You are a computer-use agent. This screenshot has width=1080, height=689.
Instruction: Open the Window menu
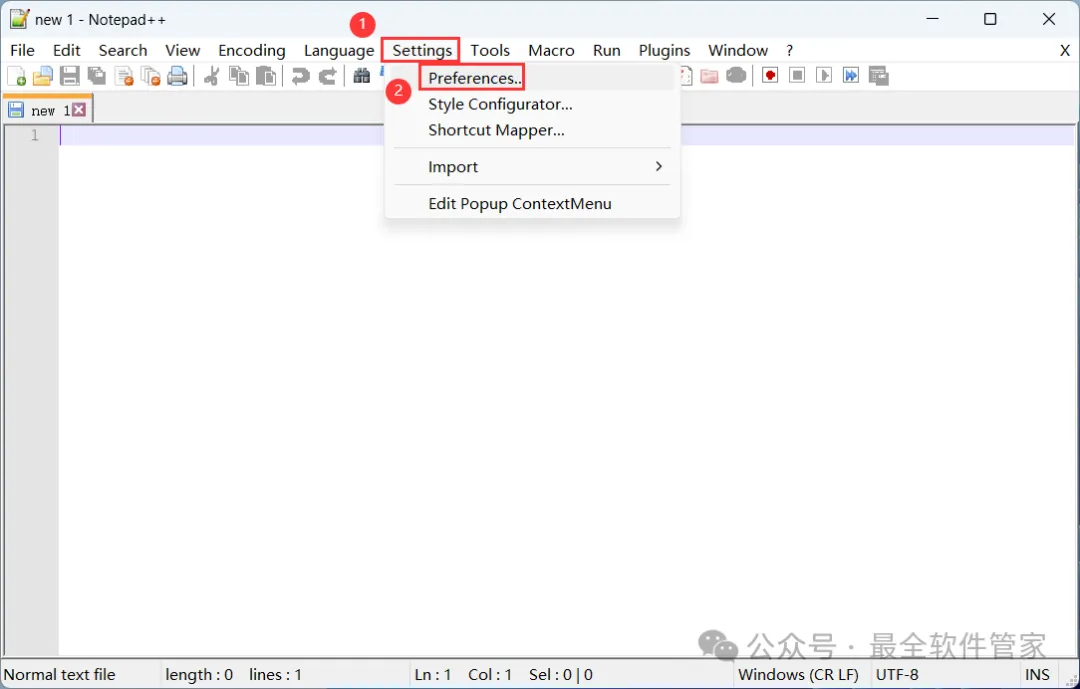coord(738,50)
